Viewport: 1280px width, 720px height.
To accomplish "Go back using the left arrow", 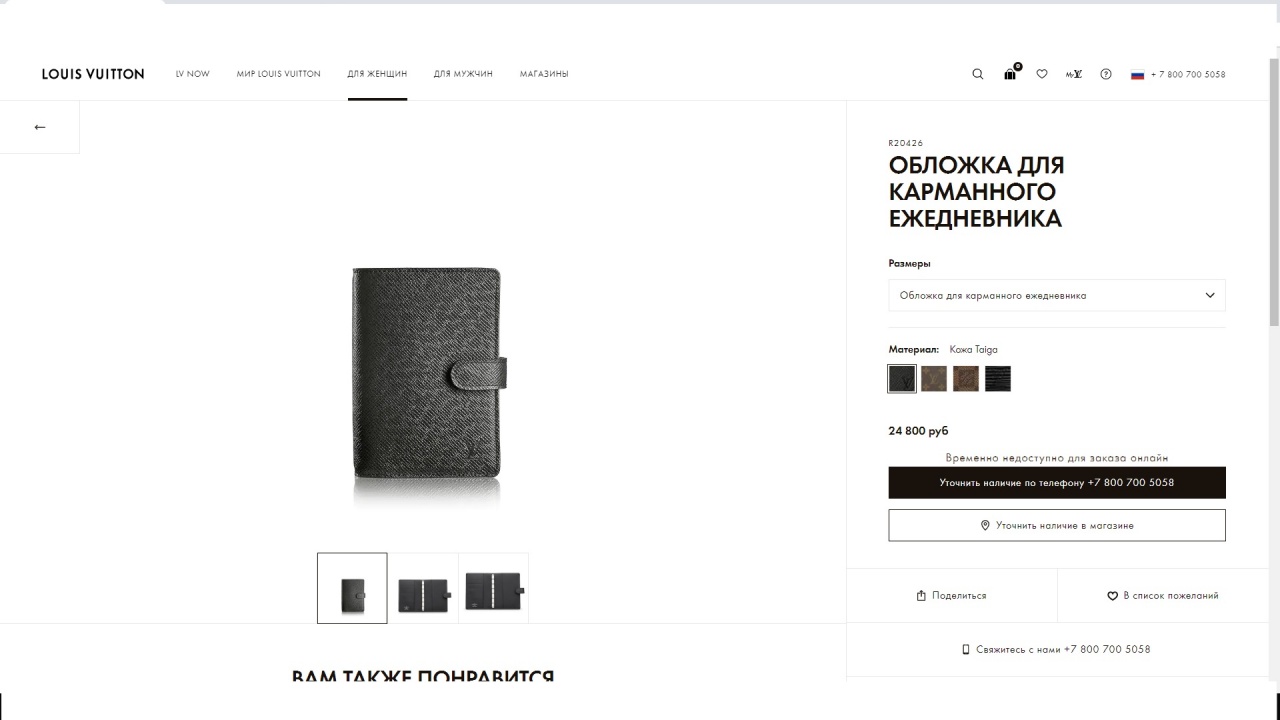I will [40, 127].
